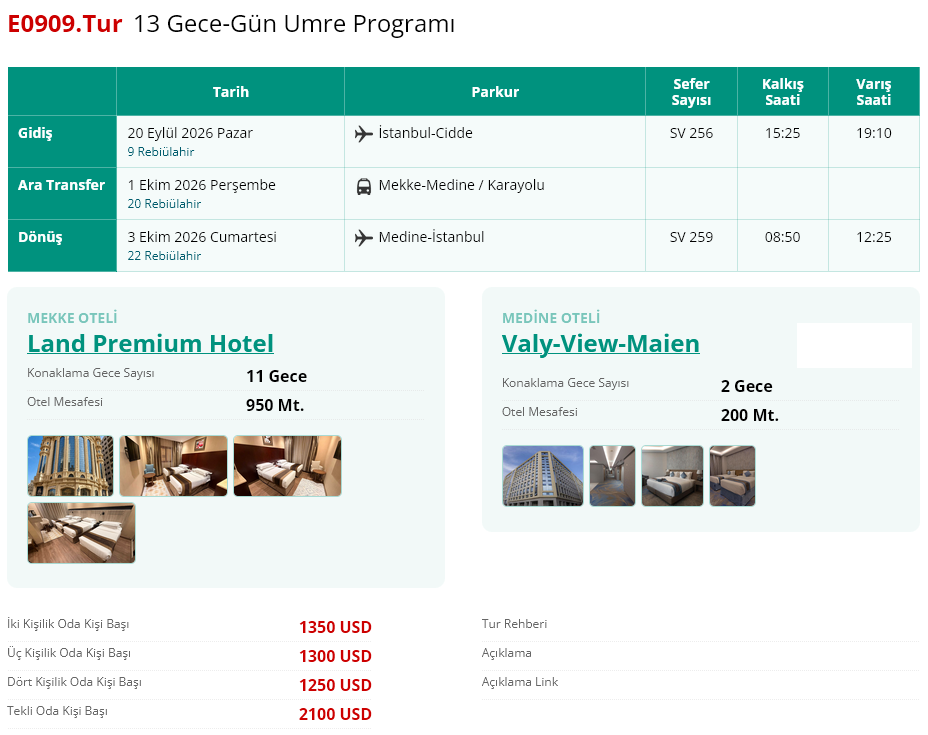Open third Mekke hotel twin-bed room photo
Image resolution: width=928 pixels, height=735 pixels.
point(287,466)
